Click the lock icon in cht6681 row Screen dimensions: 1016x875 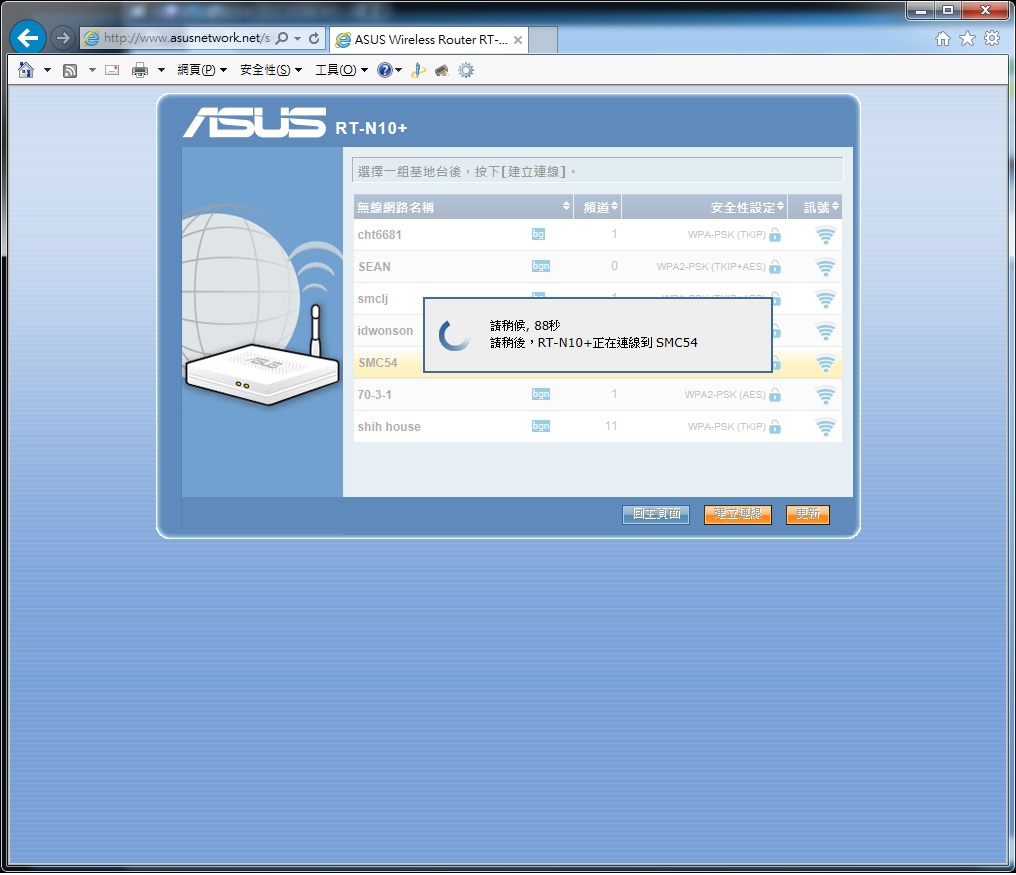click(x=775, y=235)
